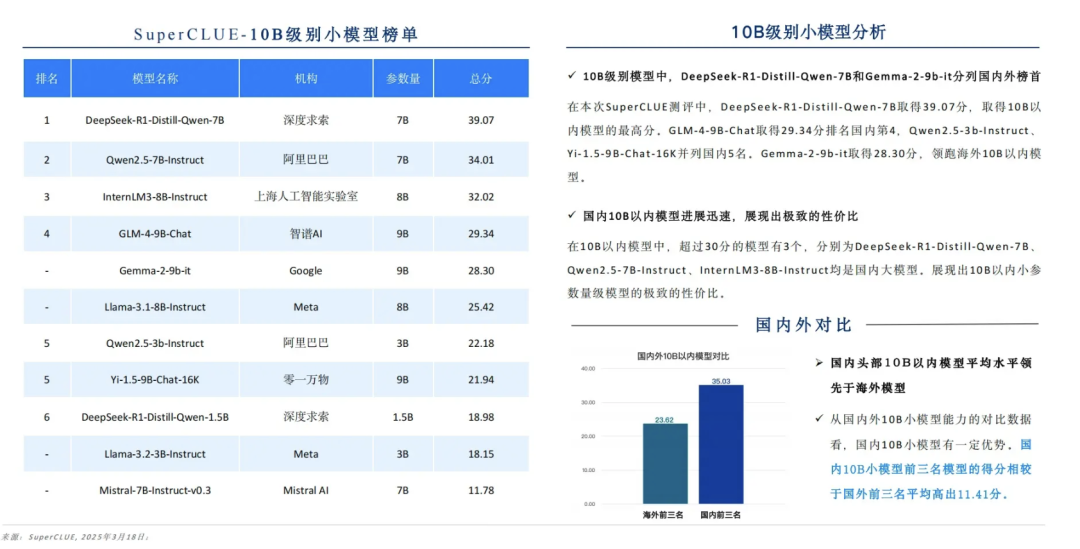Image resolution: width=1080 pixels, height=549 pixels.
Task: Select the DeepSeek-R1-Distill-Qwen-1.5B model name cell
Action: pyautogui.click(x=155, y=417)
